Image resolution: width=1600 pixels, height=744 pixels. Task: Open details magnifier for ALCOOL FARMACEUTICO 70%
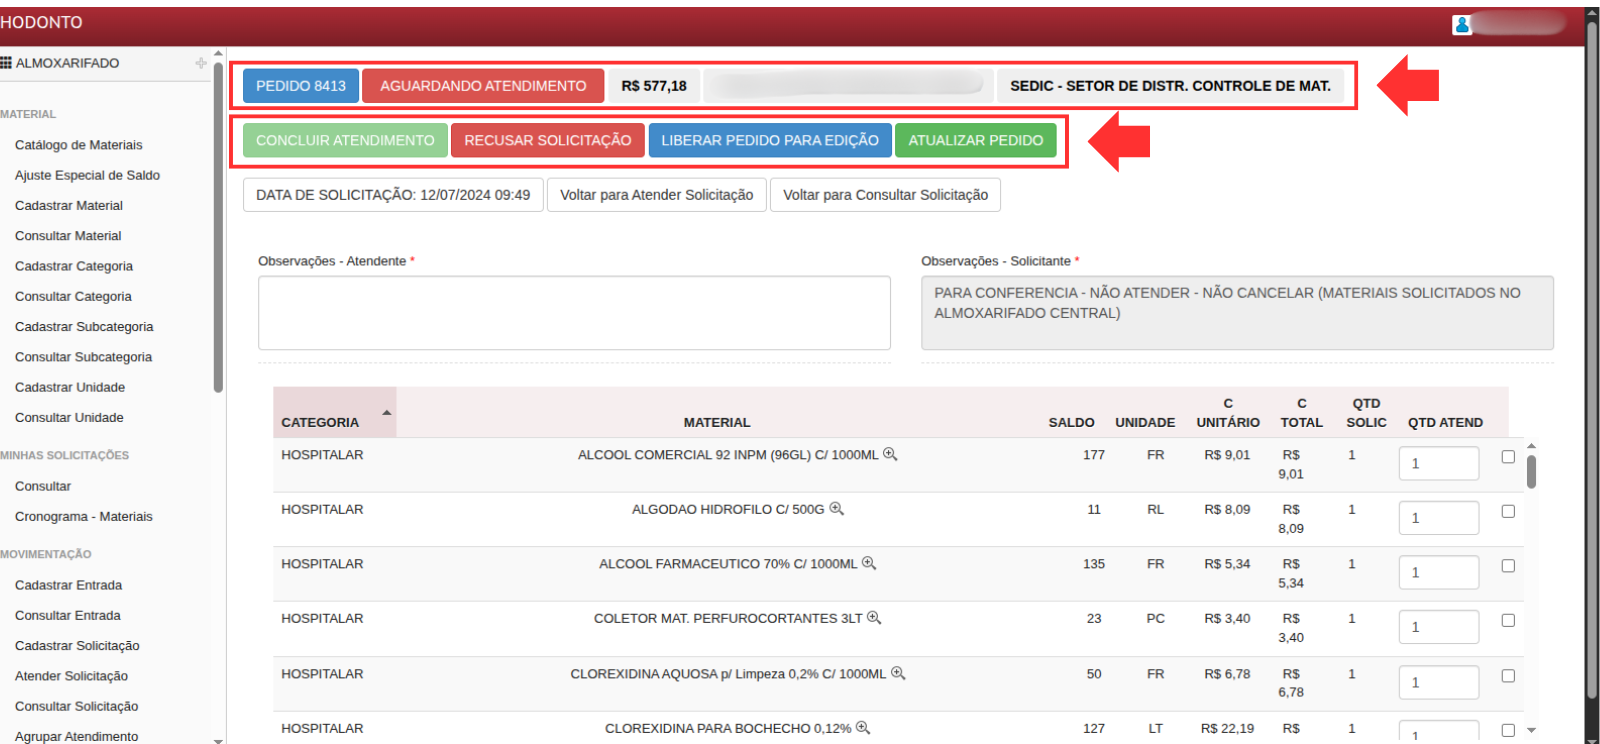pos(869,563)
